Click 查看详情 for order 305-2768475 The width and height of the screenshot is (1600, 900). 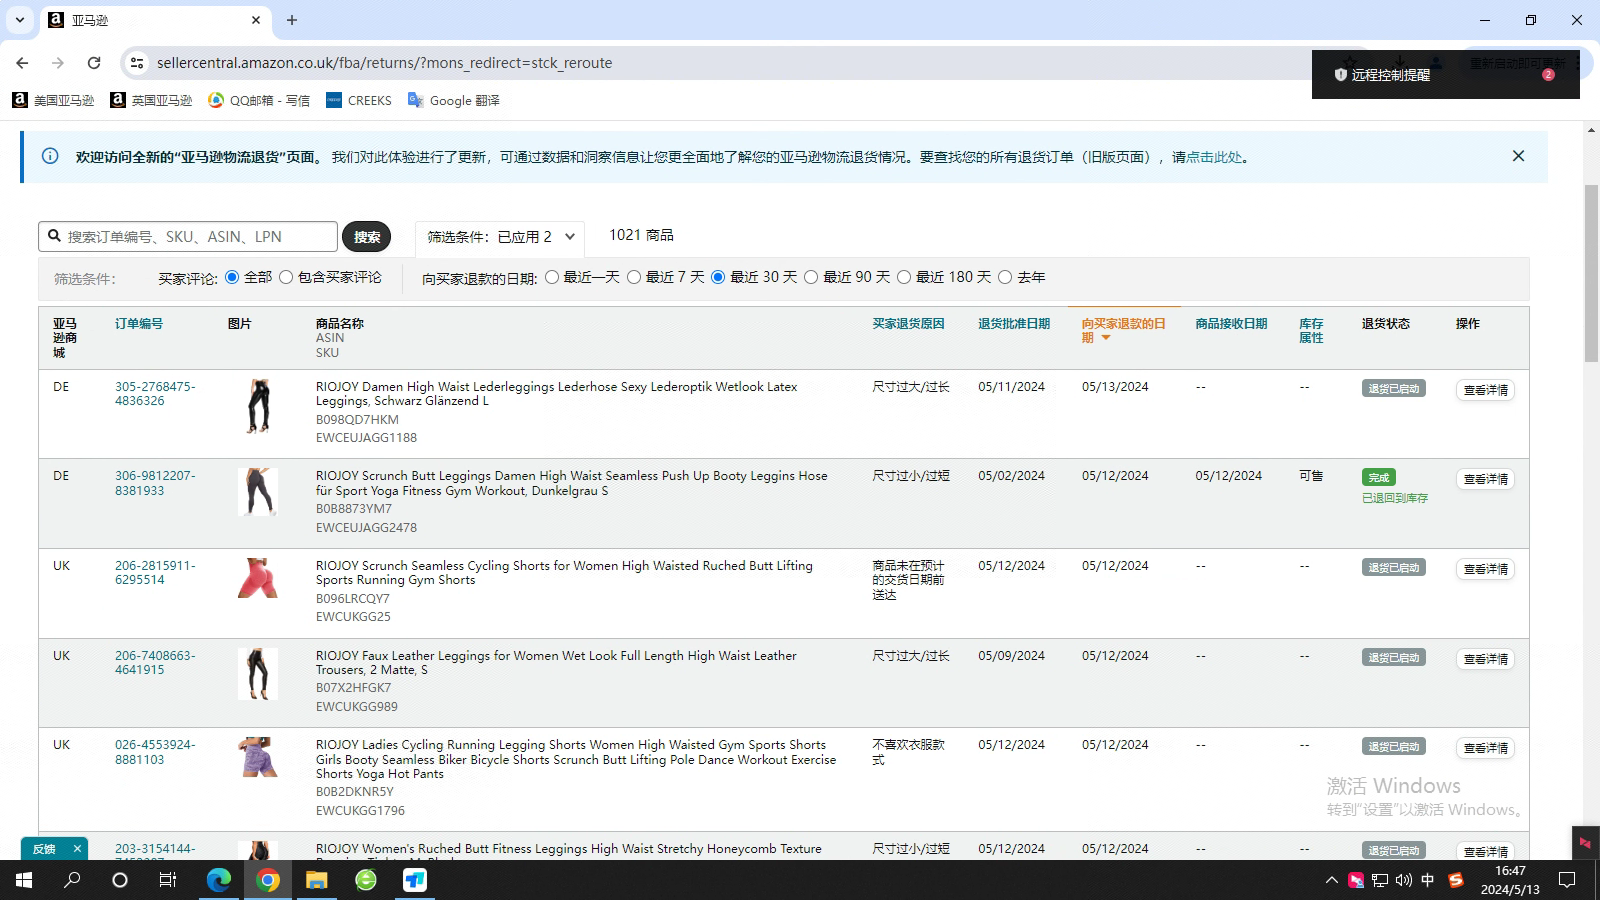(1485, 390)
